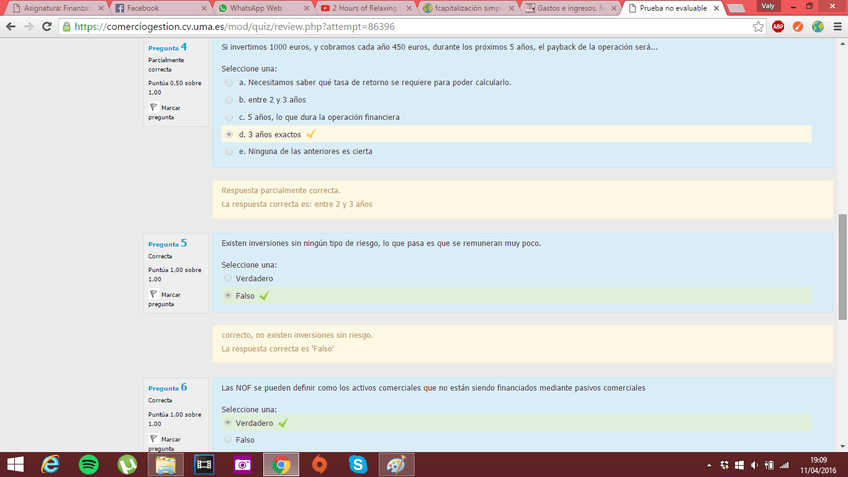848x477 pixels.
Task: Switch to the Facebook tab
Action: 145,8
